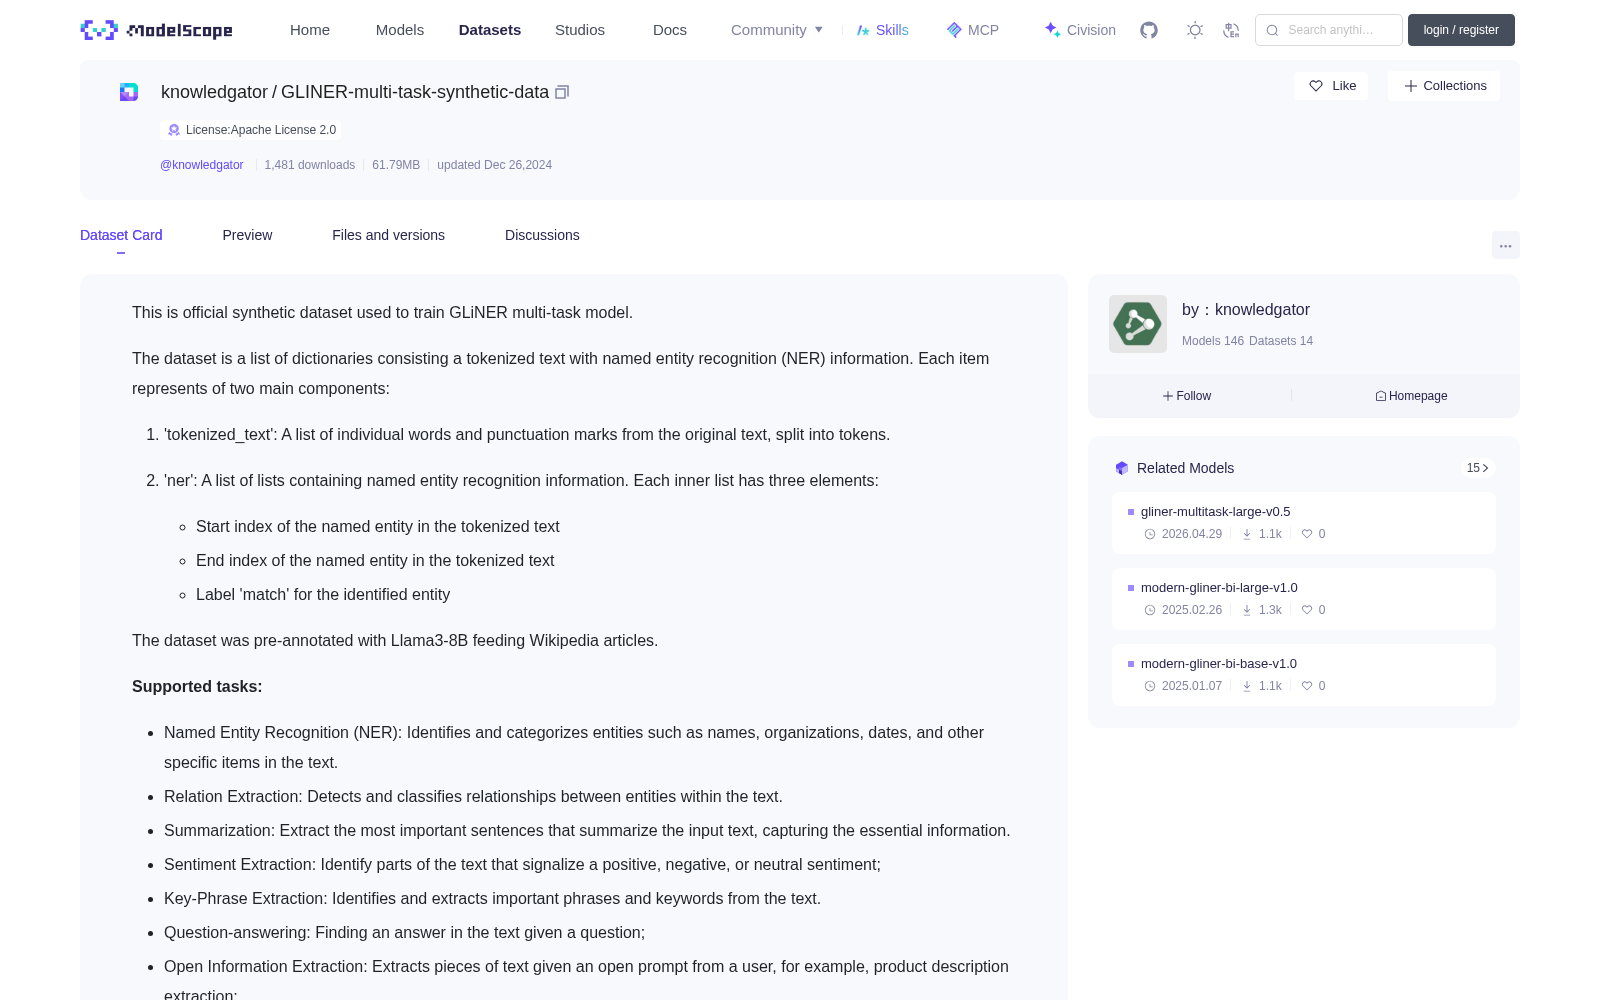Screen dimensions: 1600x1000
Task: Click 'Datasets 14' count text
Action: click(x=1281, y=341)
